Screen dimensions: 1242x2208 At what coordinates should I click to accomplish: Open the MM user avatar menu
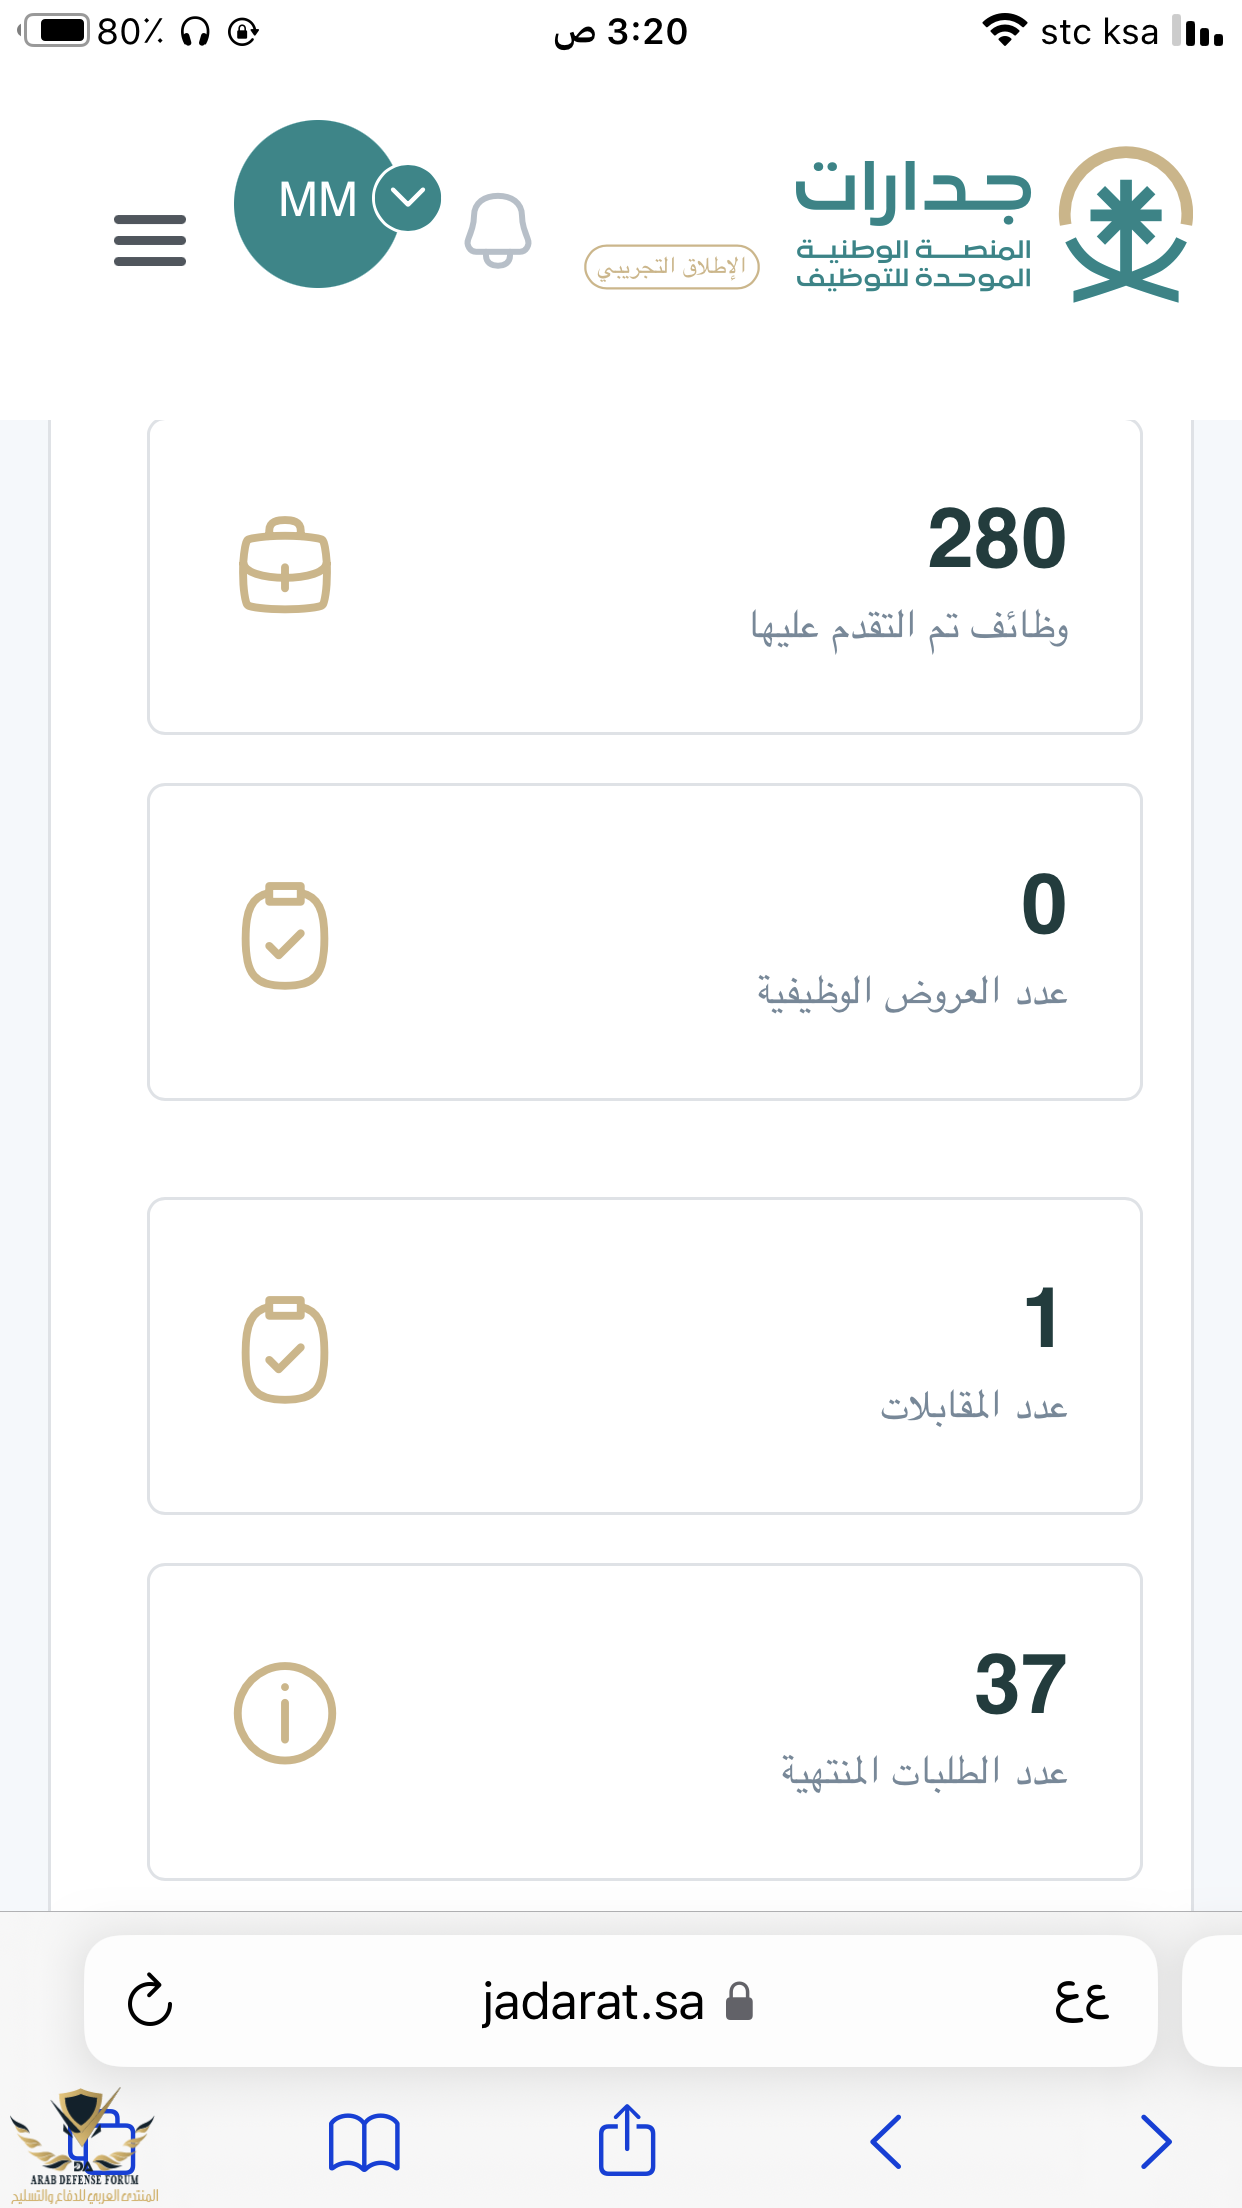pyautogui.click(x=316, y=204)
